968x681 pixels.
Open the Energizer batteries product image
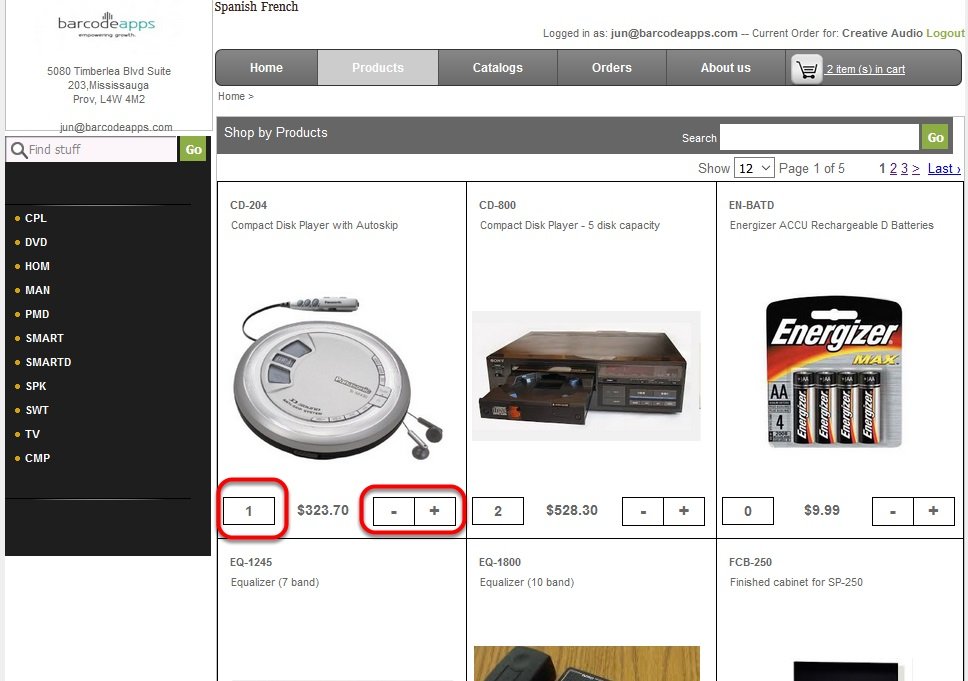(x=834, y=372)
